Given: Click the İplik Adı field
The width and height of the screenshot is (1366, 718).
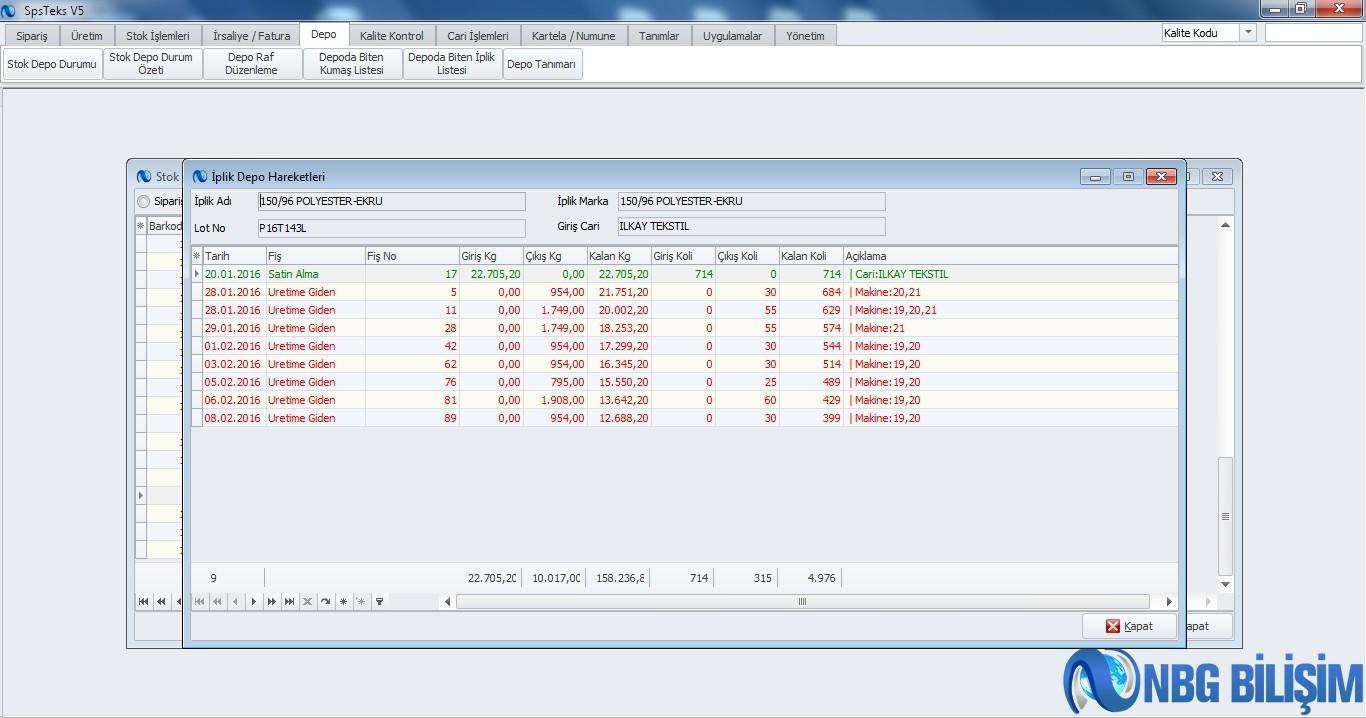Looking at the screenshot, I should (x=391, y=201).
